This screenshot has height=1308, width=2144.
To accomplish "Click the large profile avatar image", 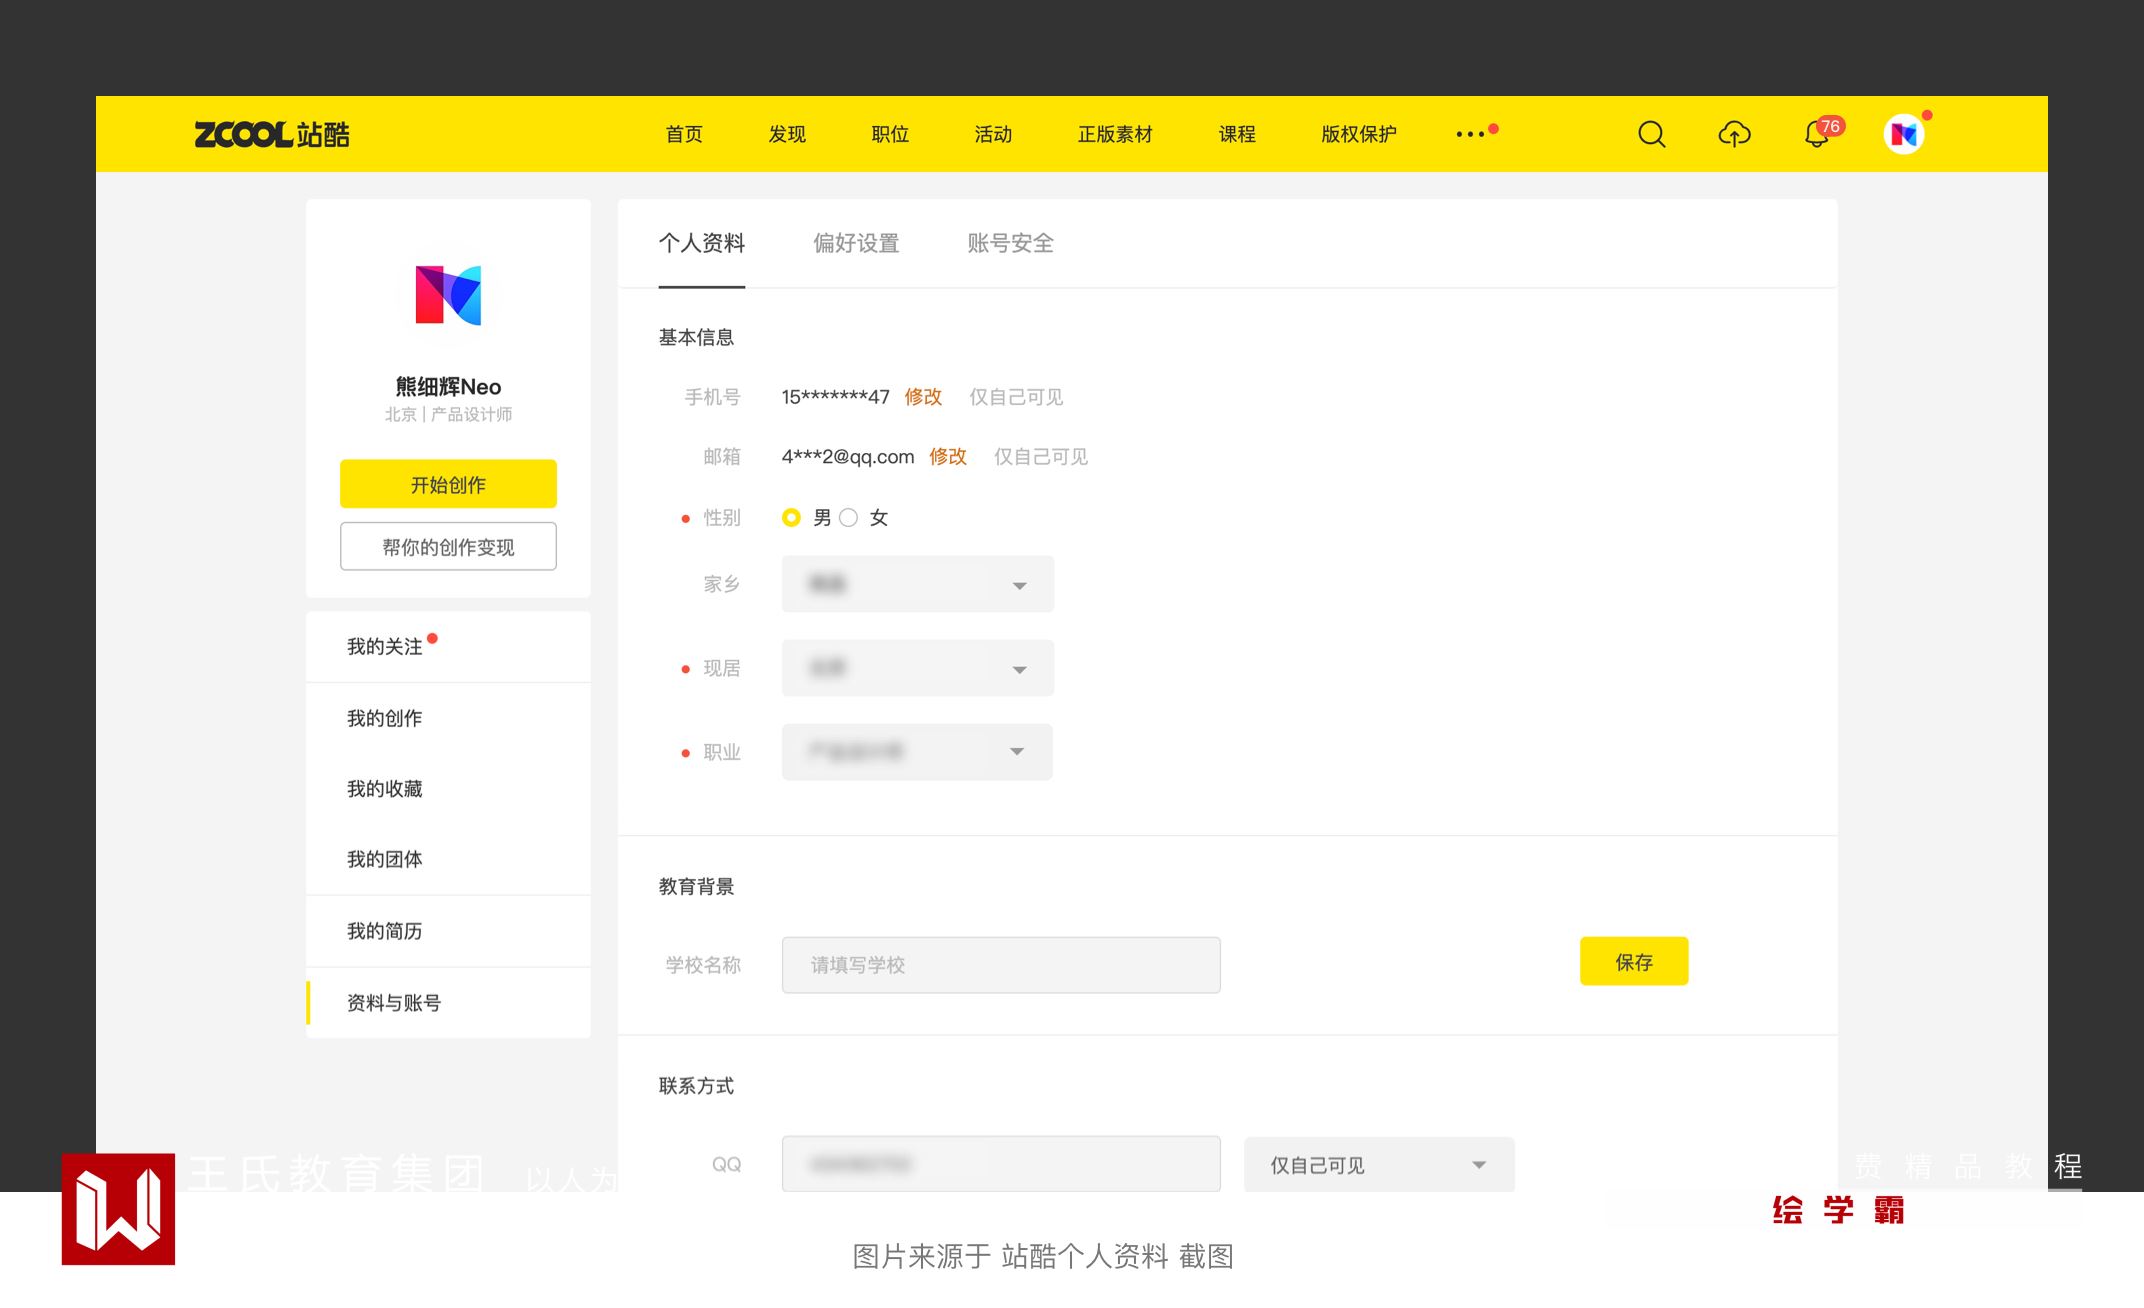I will click(448, 295).
